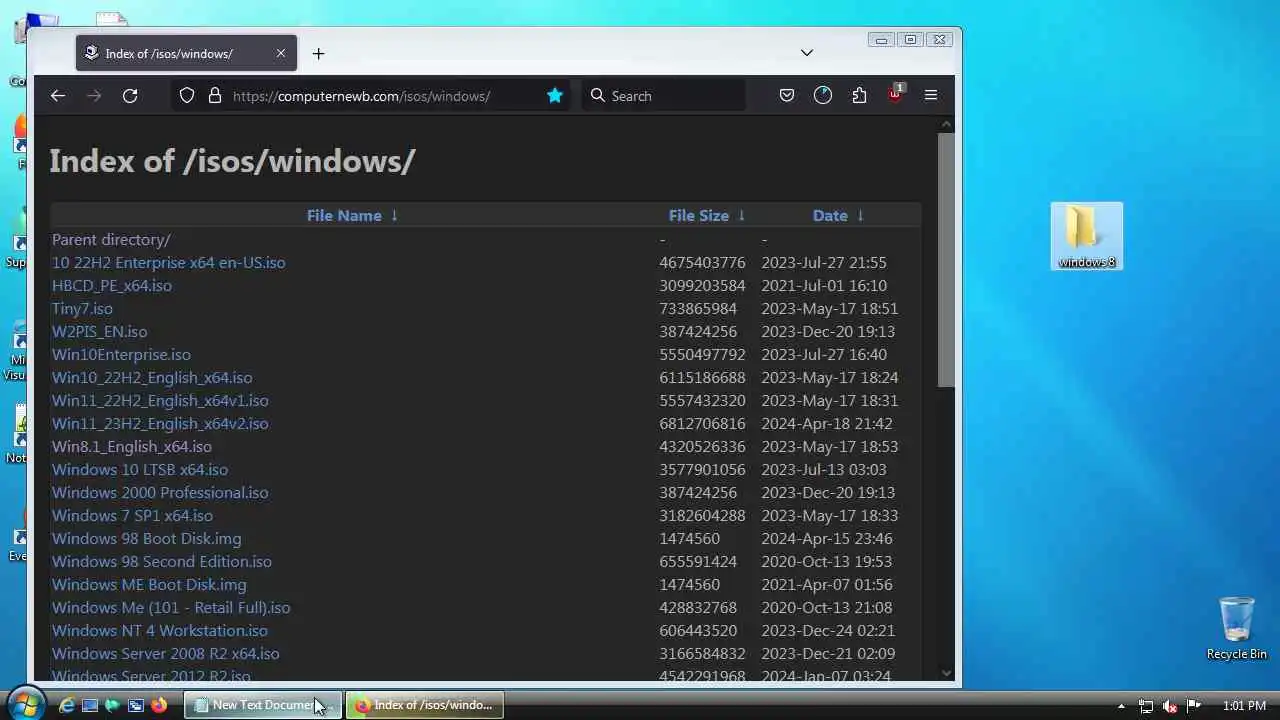Click the down arrow beside Date

point(860,216)
